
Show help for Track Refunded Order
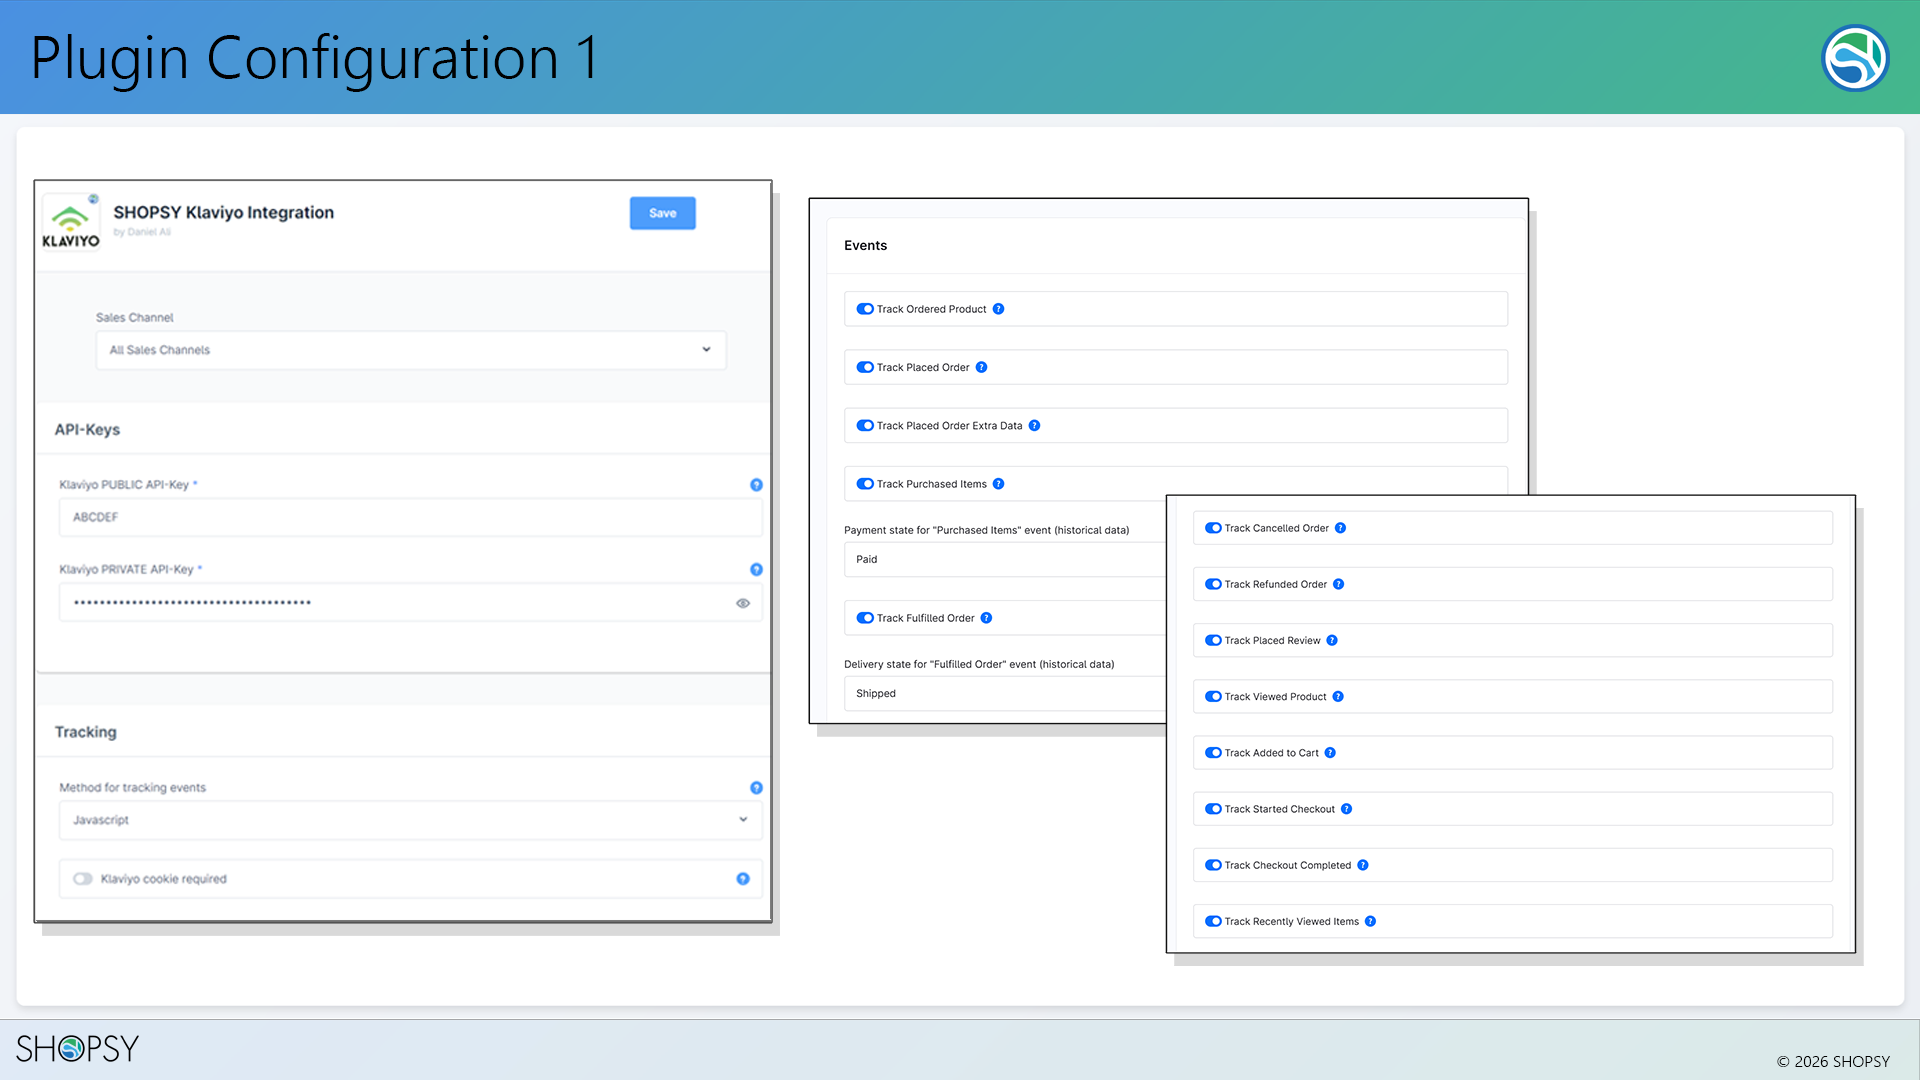(1338, 584)
